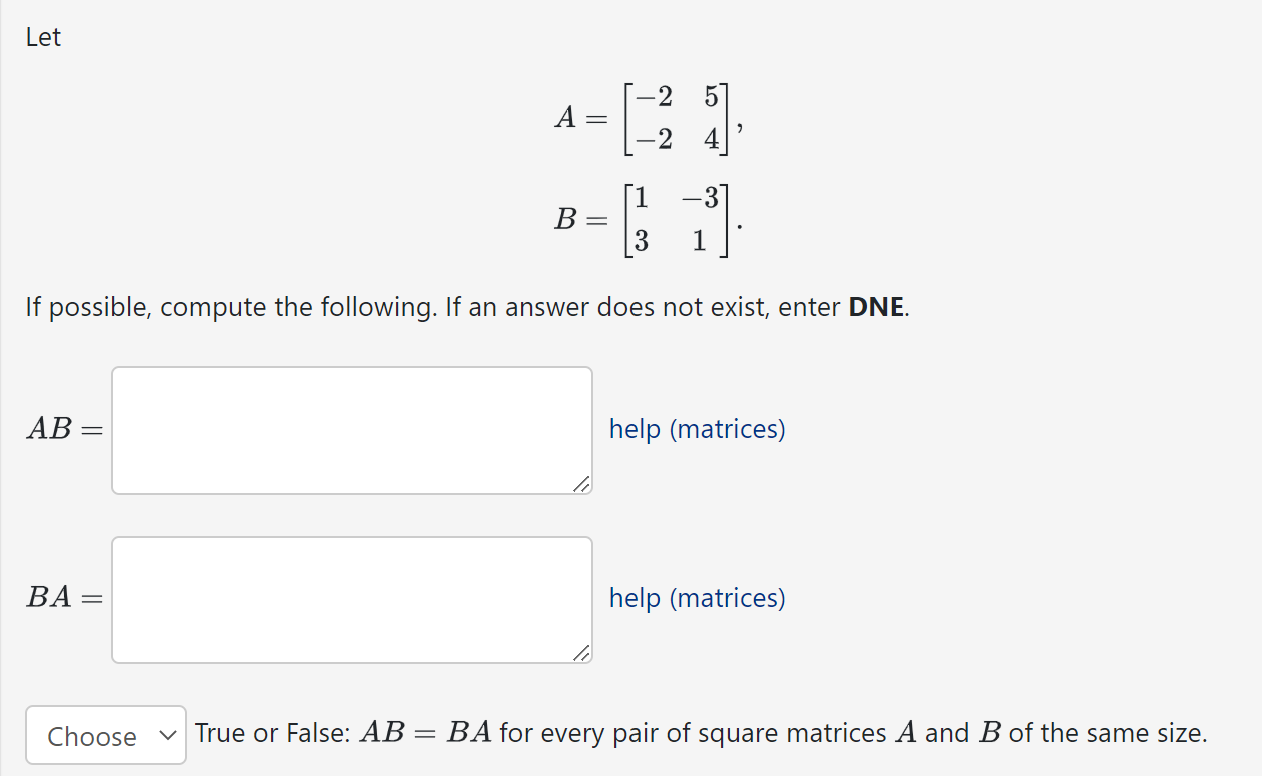Click the instruction line about computing answers
The image size is (1262, 776).
(466, 307)
